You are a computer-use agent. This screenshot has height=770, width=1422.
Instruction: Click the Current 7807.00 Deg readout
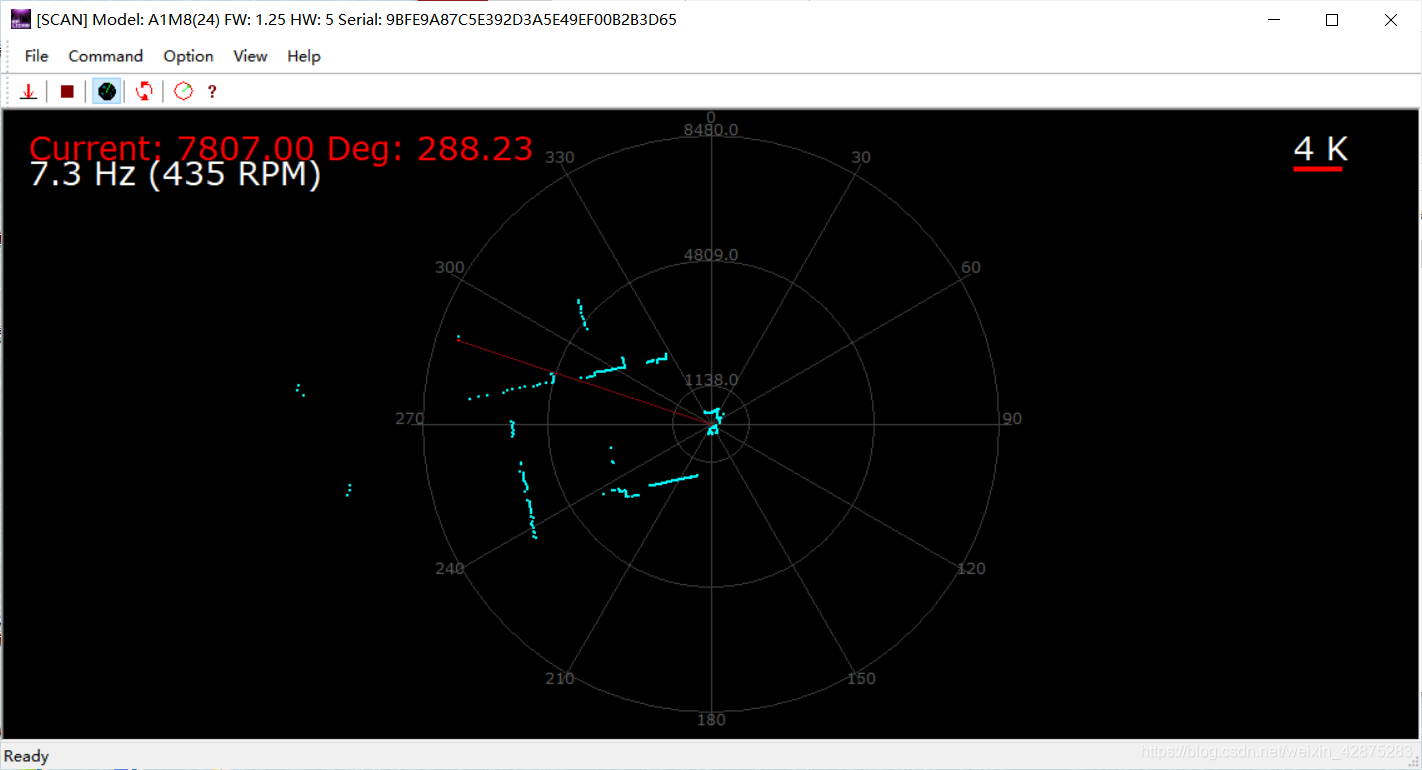[281, 148]
